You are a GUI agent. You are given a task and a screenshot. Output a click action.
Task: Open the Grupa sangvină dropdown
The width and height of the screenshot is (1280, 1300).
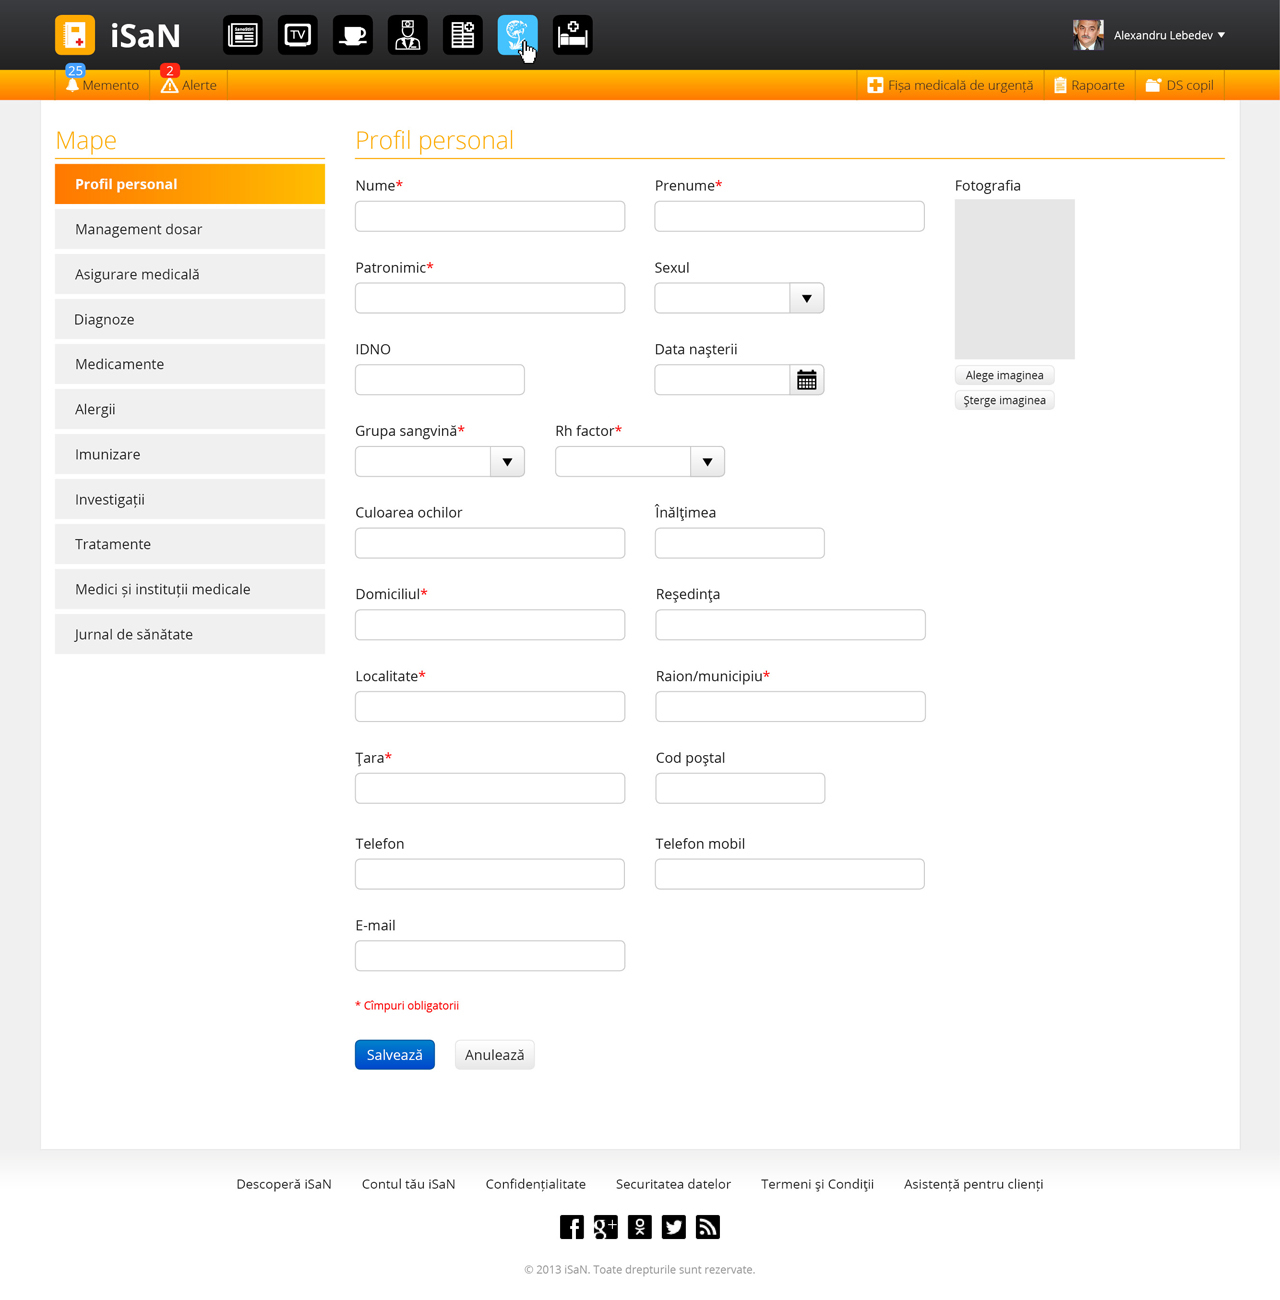pos(507,462)
